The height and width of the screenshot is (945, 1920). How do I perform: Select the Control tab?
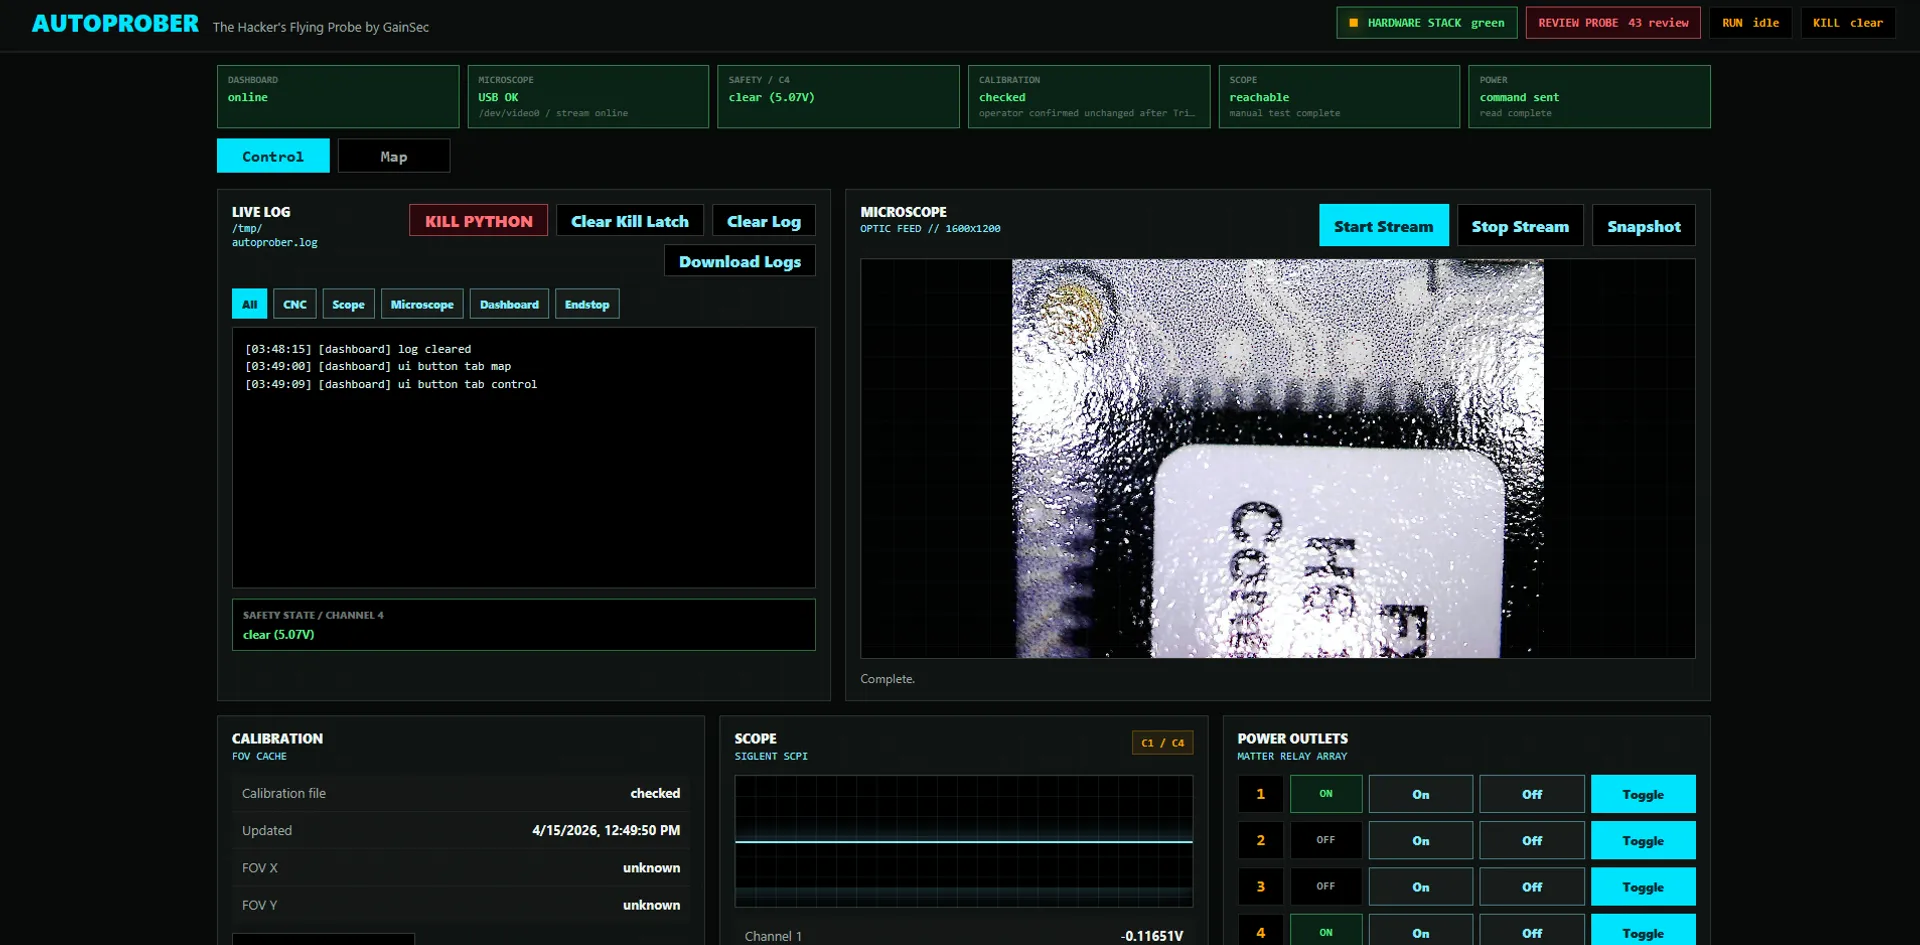point(272,155)
